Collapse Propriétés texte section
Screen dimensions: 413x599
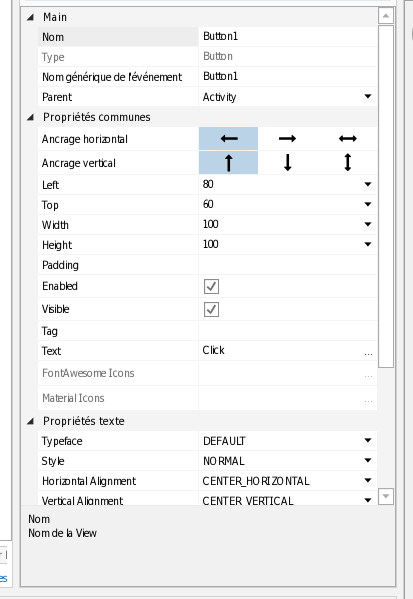click(x=31, y=421)
